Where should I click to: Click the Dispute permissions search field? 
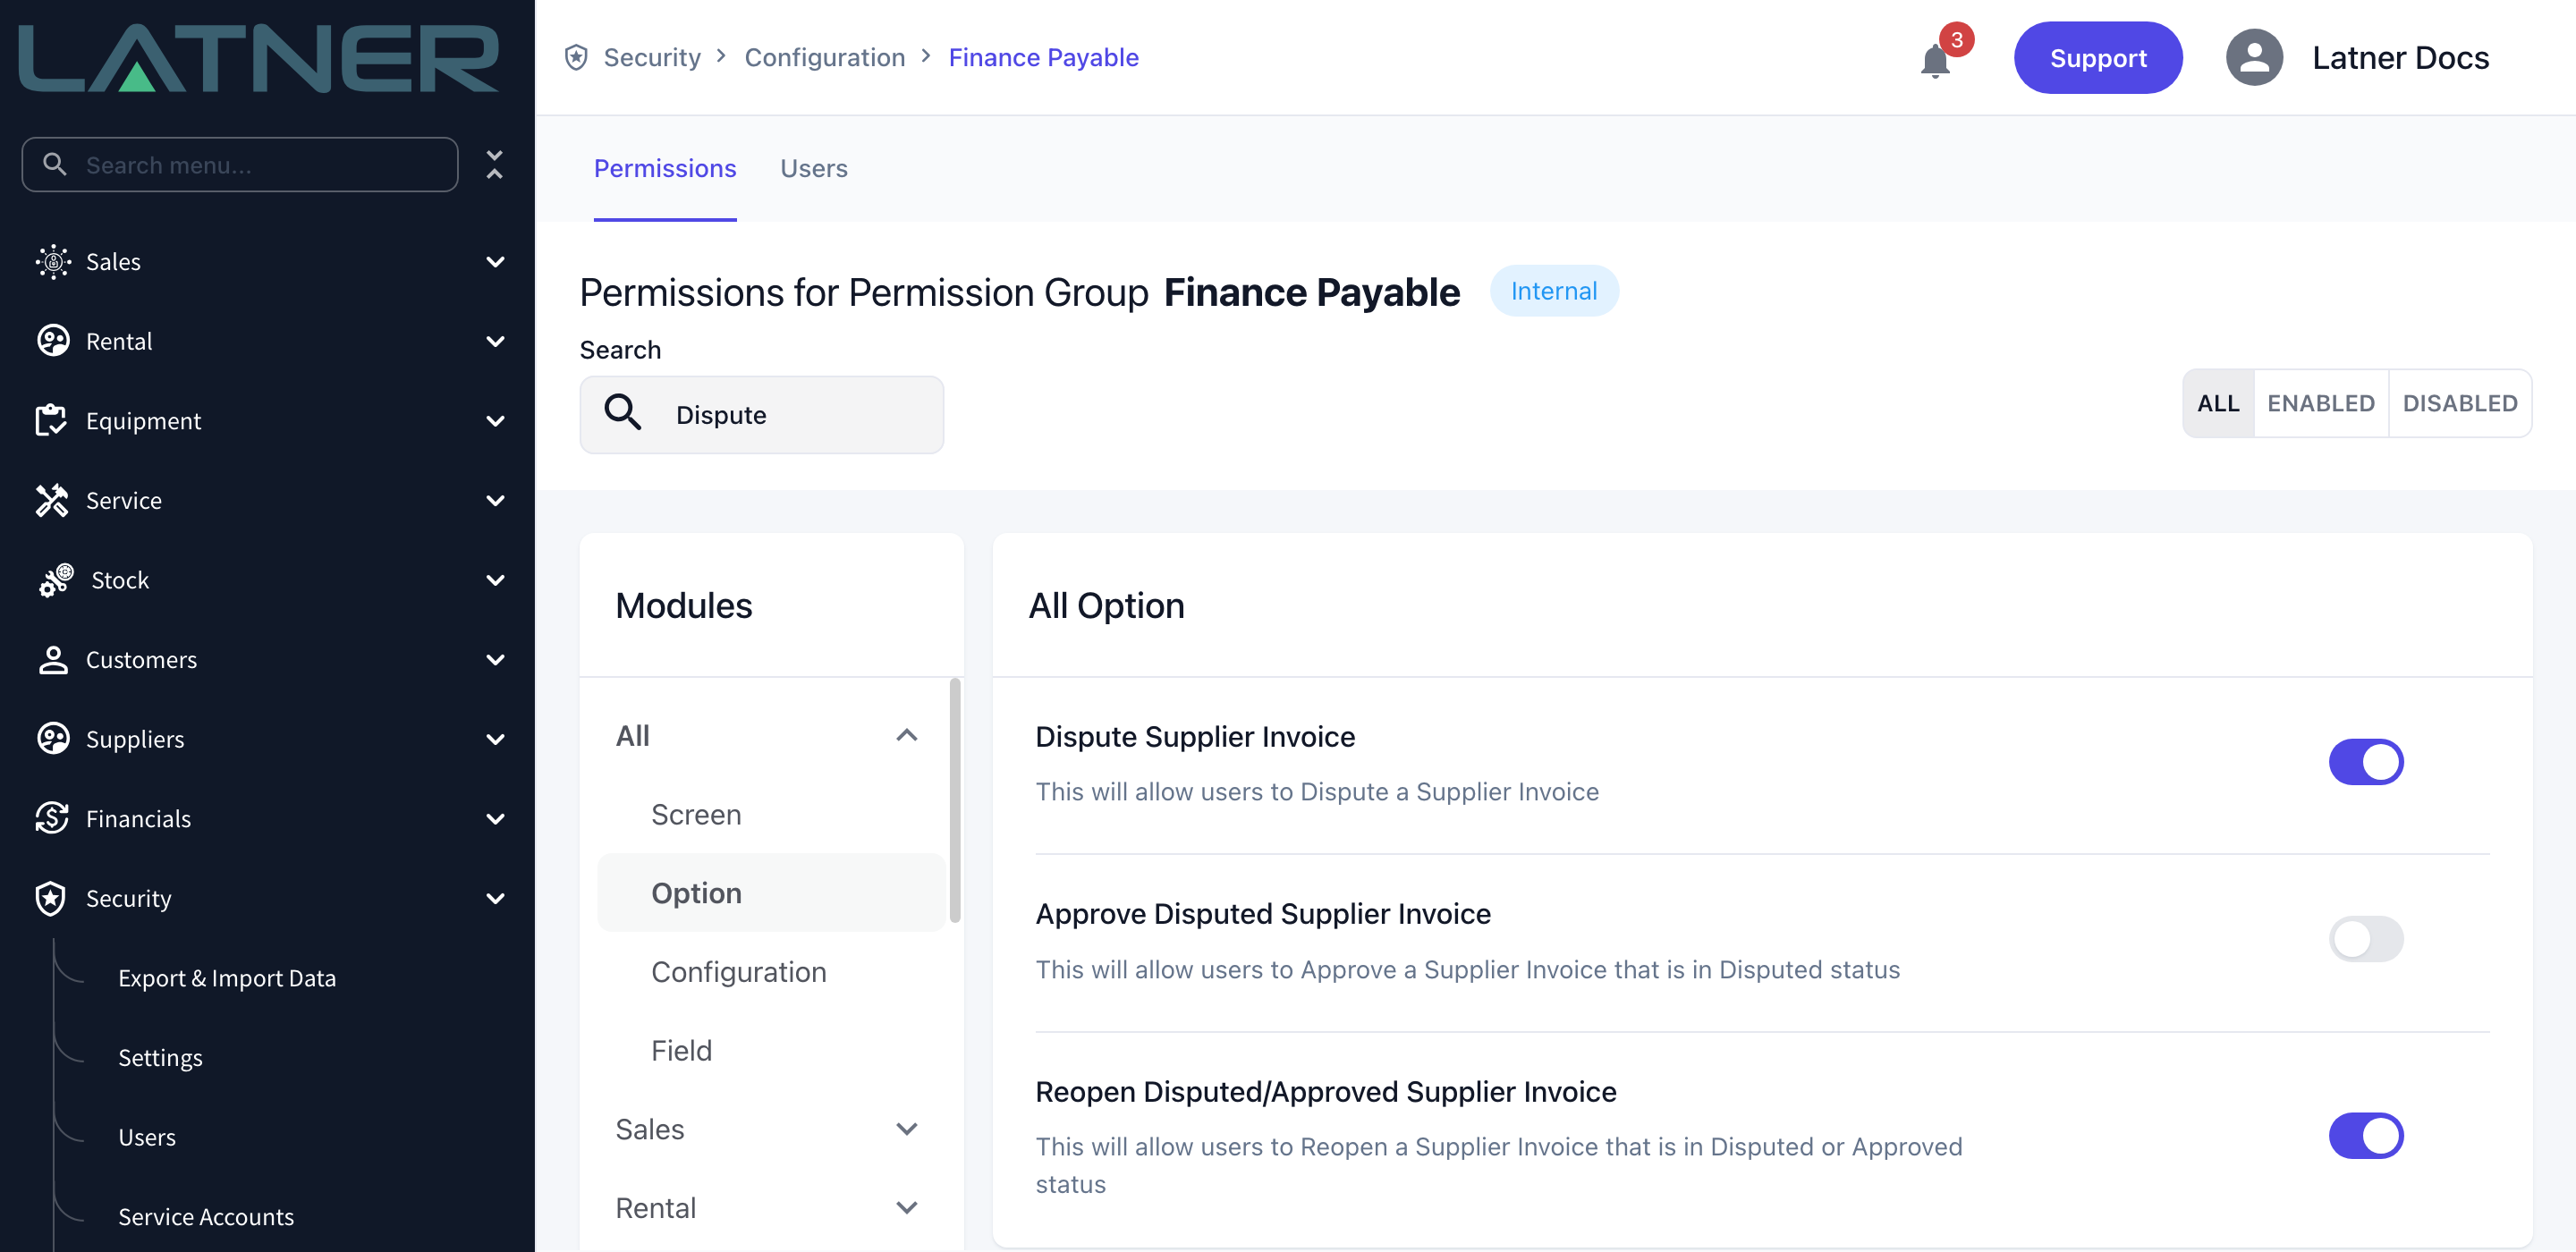click(761, 415)
